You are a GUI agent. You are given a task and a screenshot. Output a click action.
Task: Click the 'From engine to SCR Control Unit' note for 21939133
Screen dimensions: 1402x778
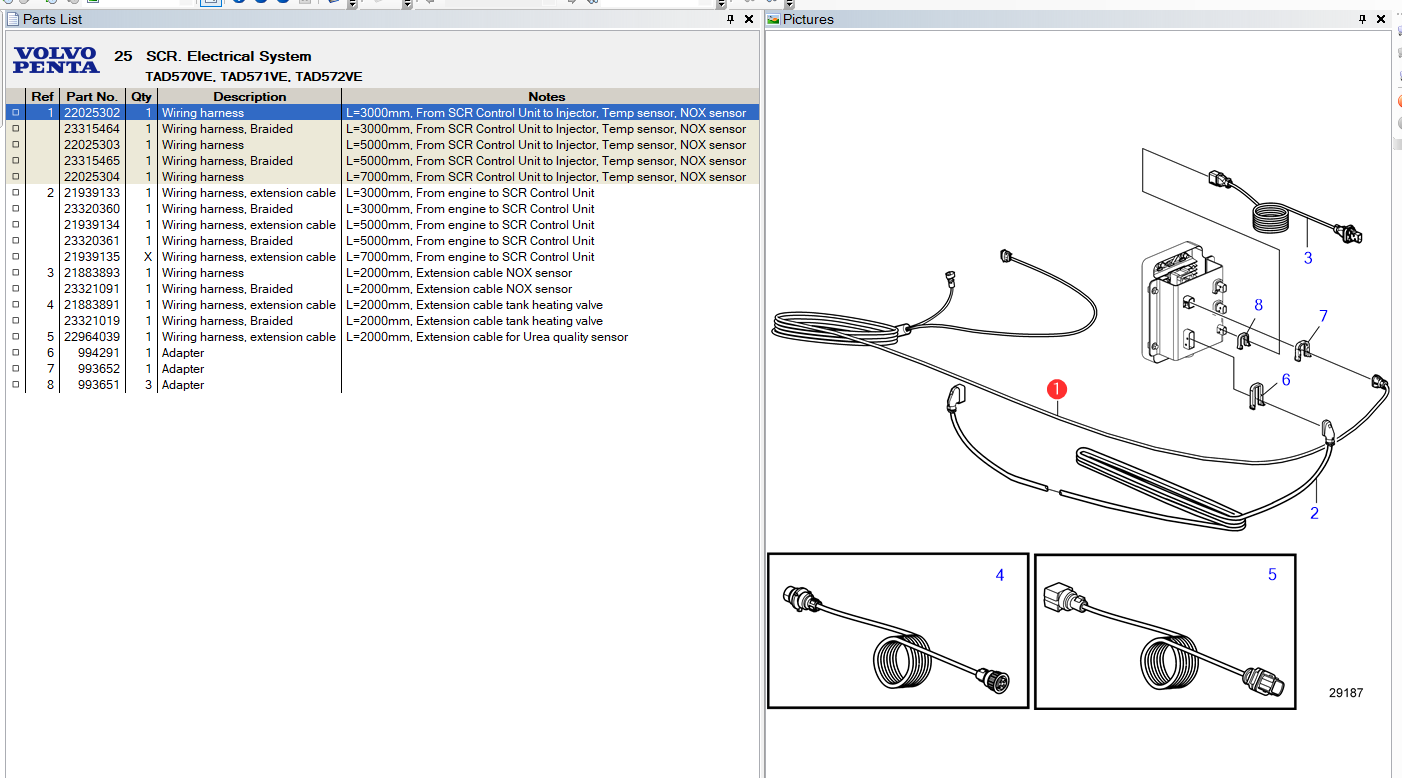point(470,193)
